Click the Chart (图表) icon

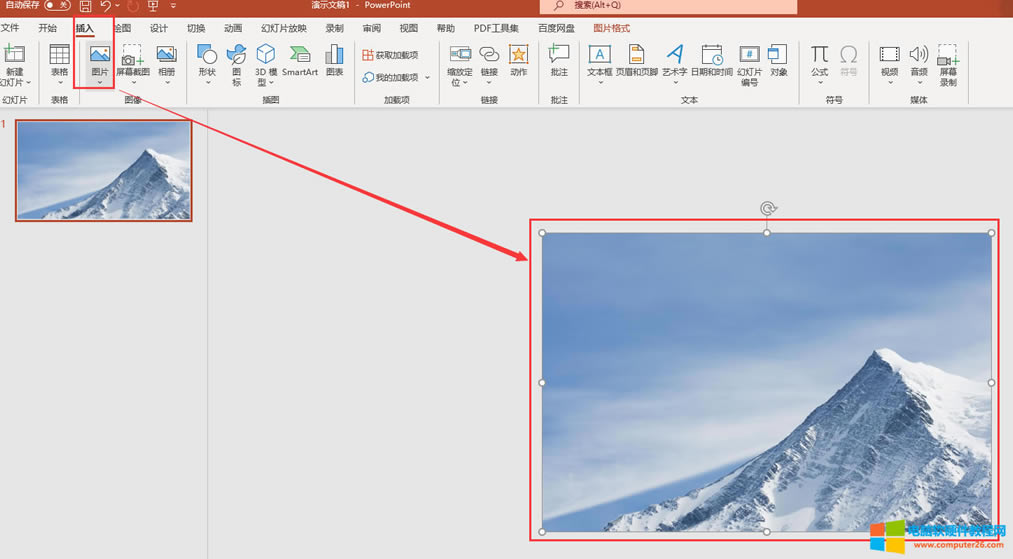click(334, 60)
